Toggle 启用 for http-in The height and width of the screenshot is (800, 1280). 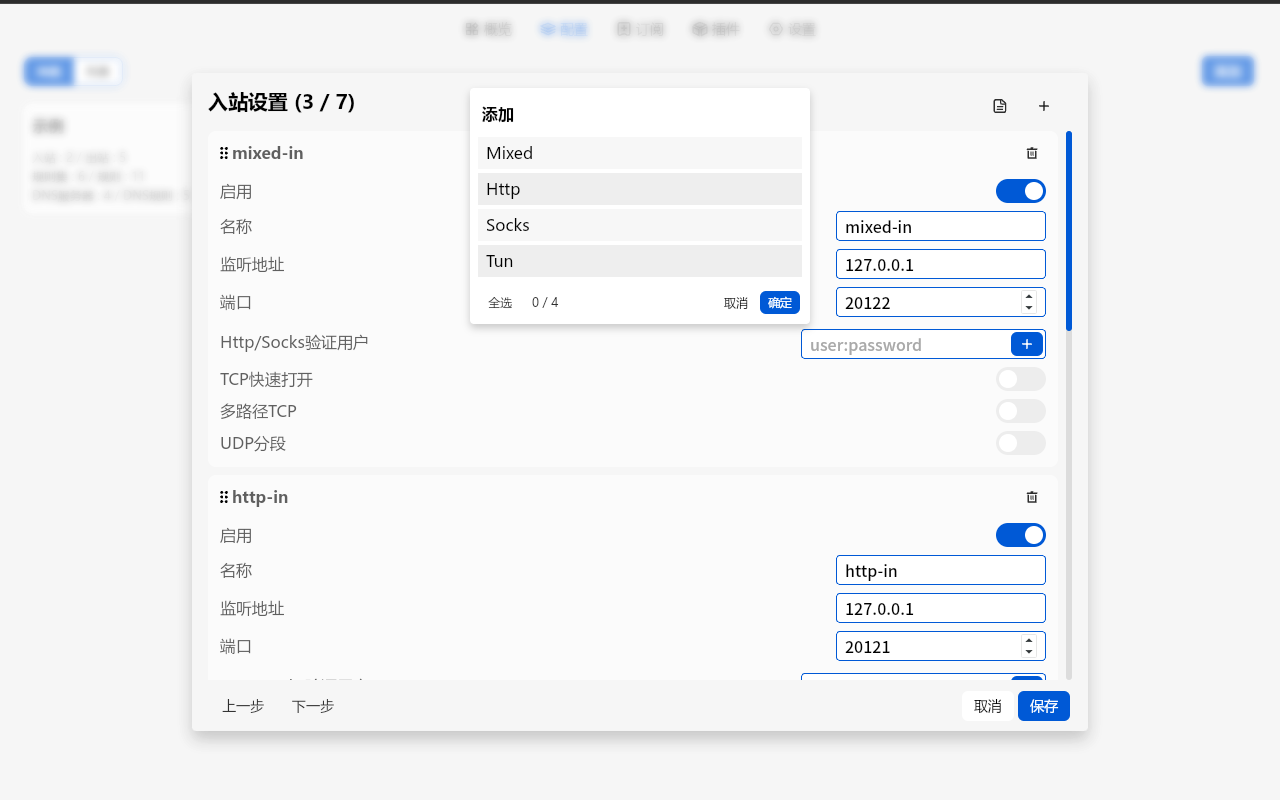pos(1021,535)
